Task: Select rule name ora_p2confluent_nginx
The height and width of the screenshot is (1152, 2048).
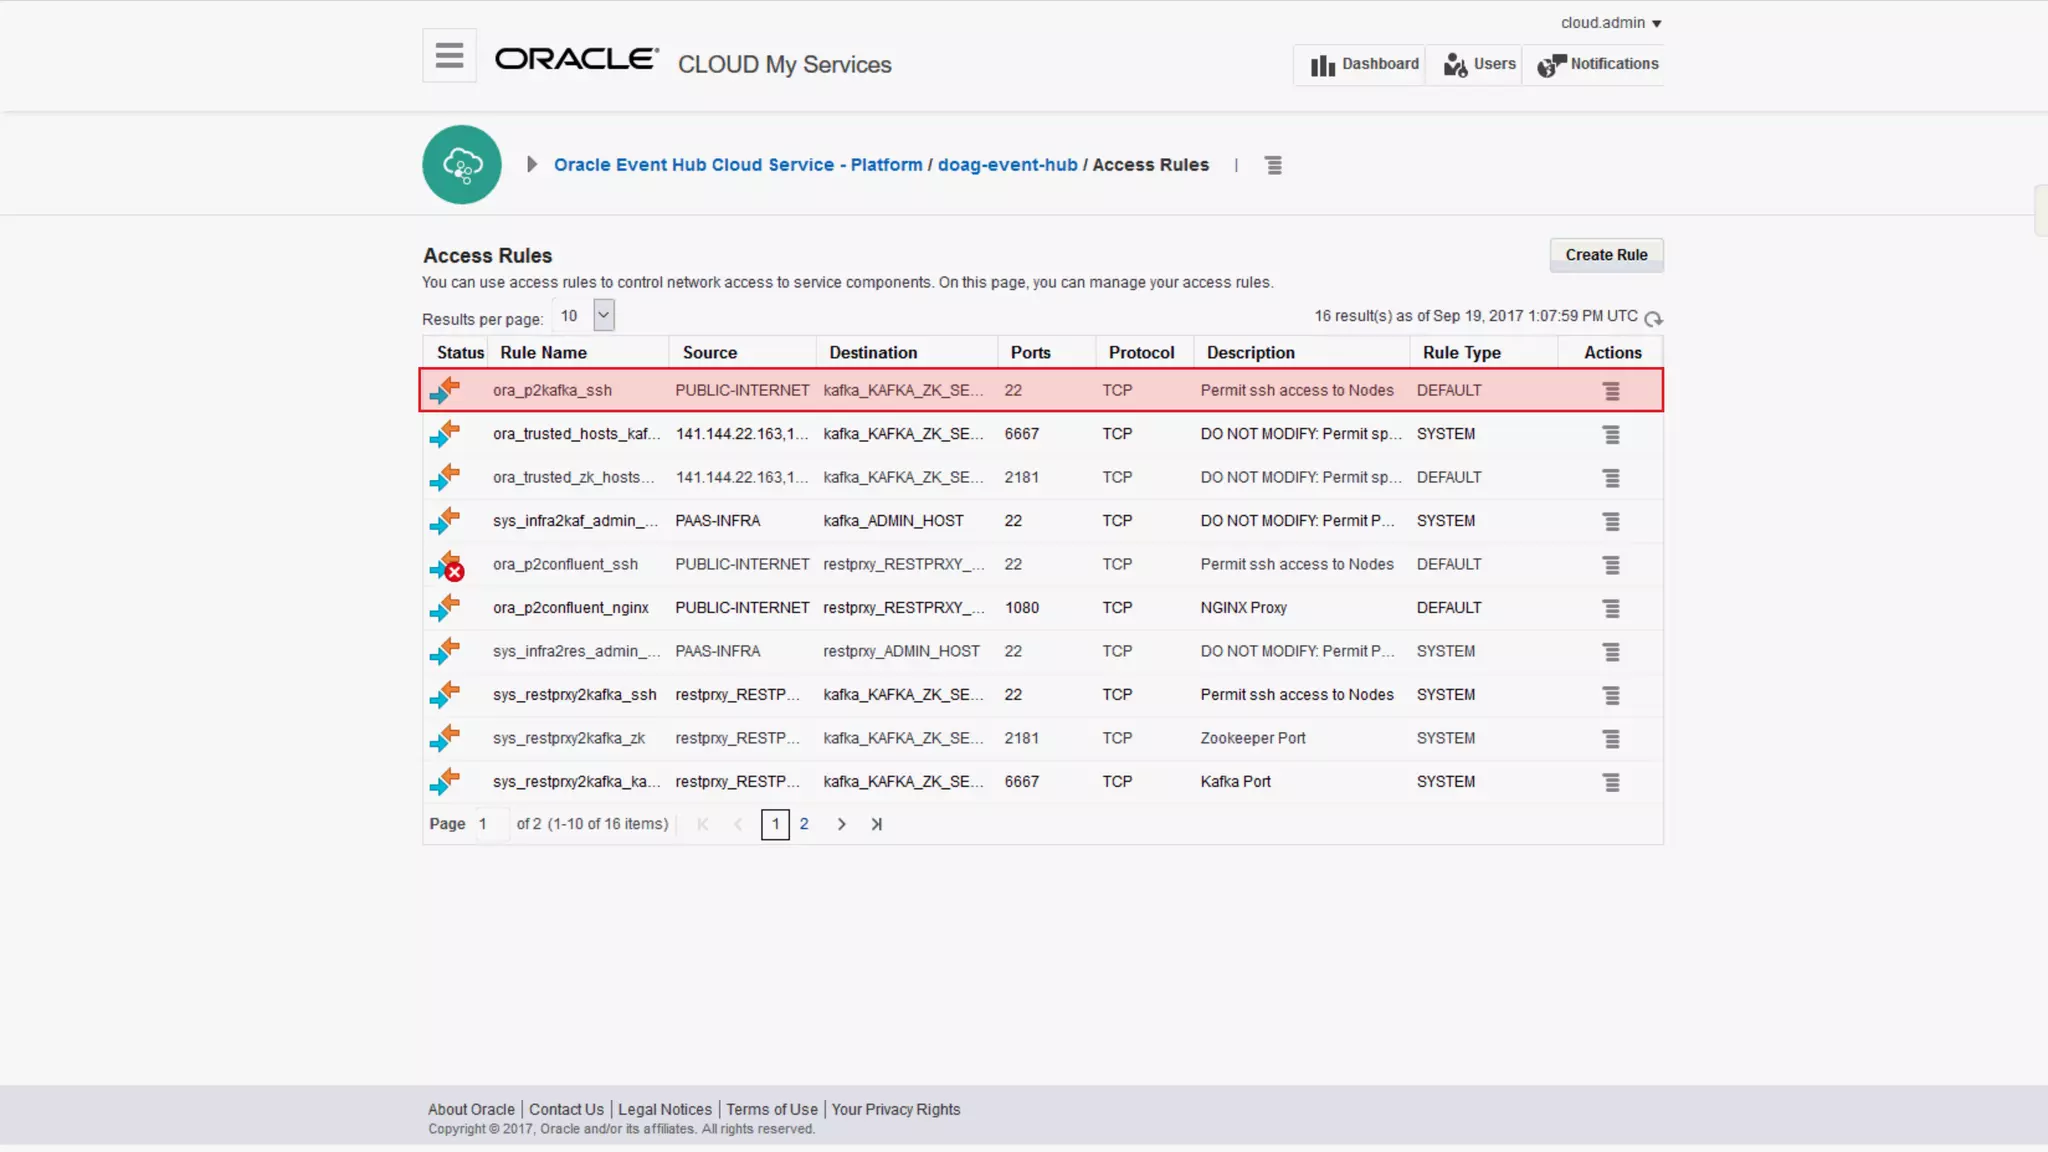Action: (x=570, y=608)
